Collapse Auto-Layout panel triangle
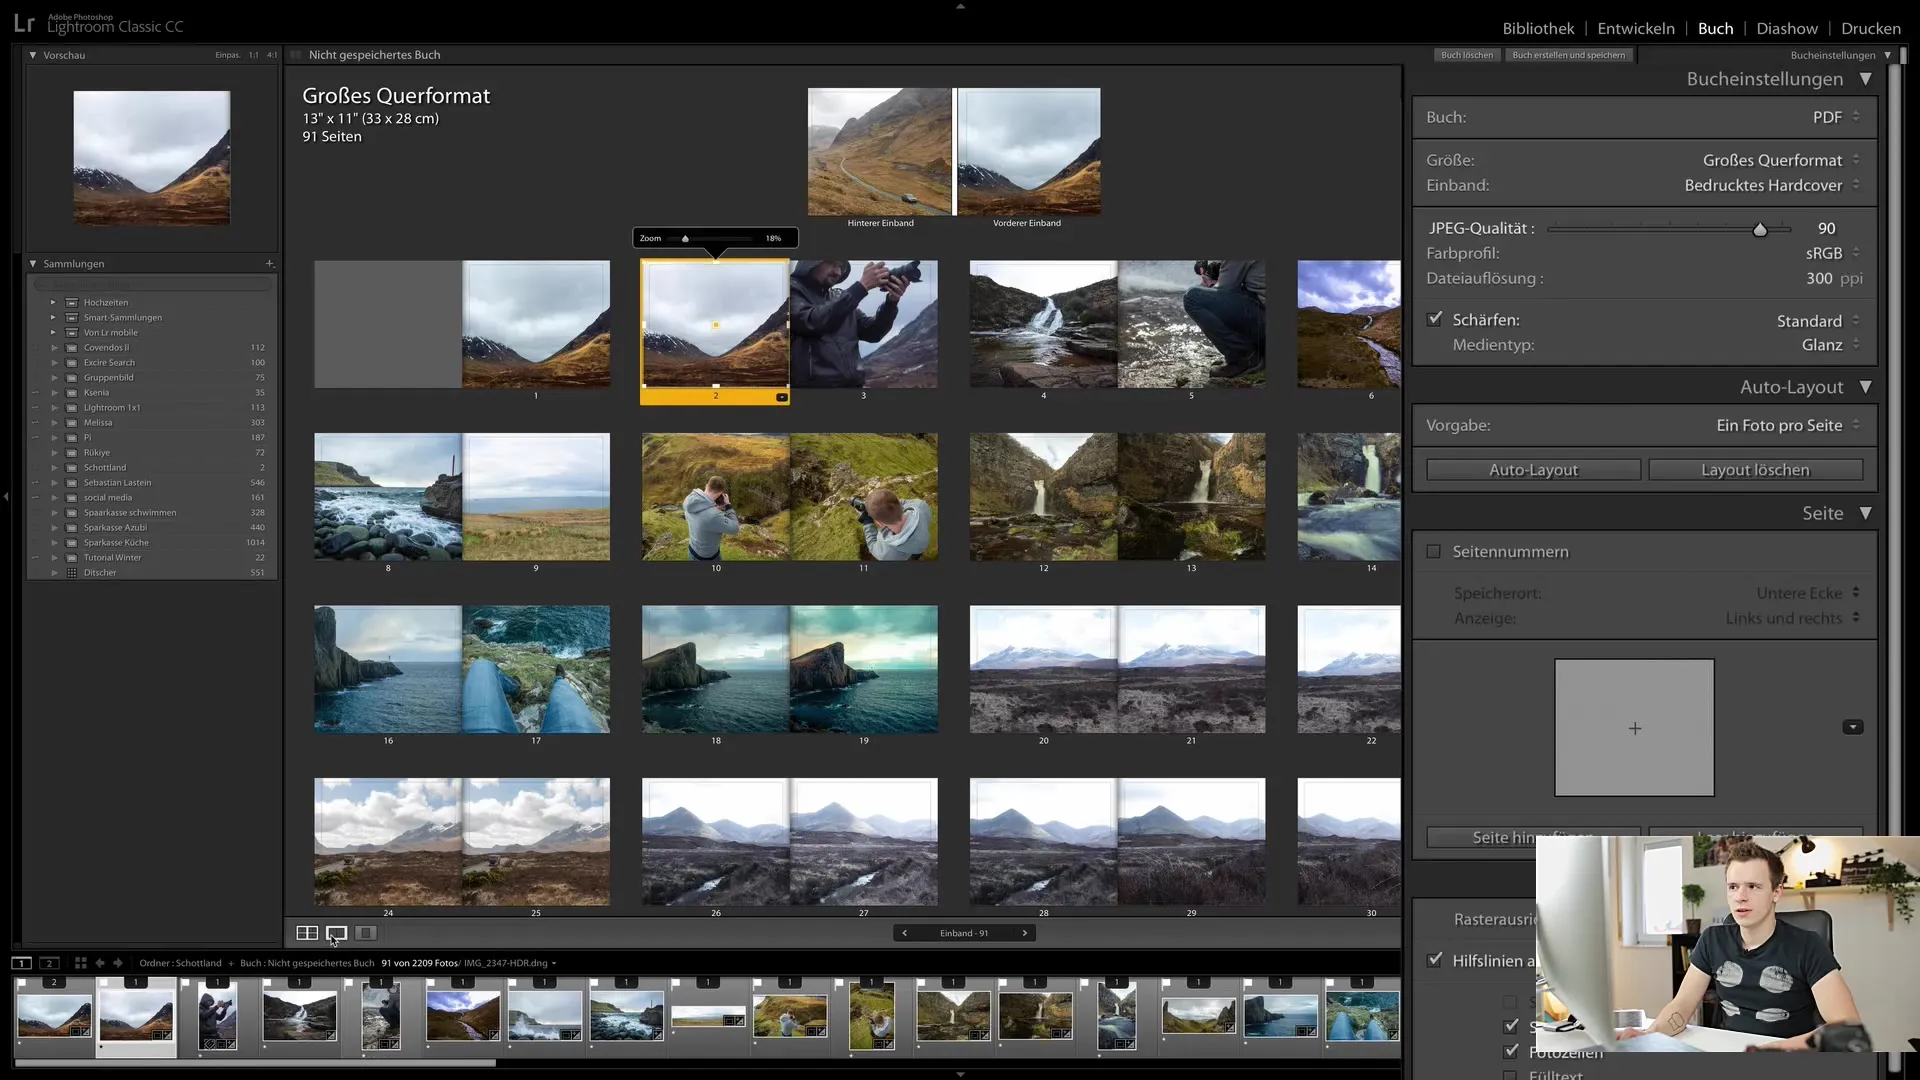The image size is (1920, 1080). pos(1865,387)
